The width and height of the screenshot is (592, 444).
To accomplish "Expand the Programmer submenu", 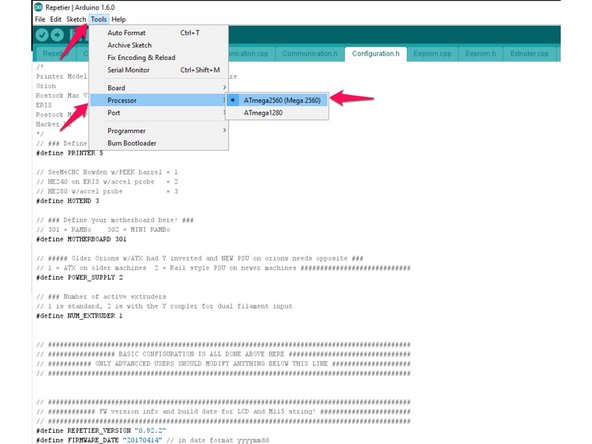I will [x=159, y=131].
